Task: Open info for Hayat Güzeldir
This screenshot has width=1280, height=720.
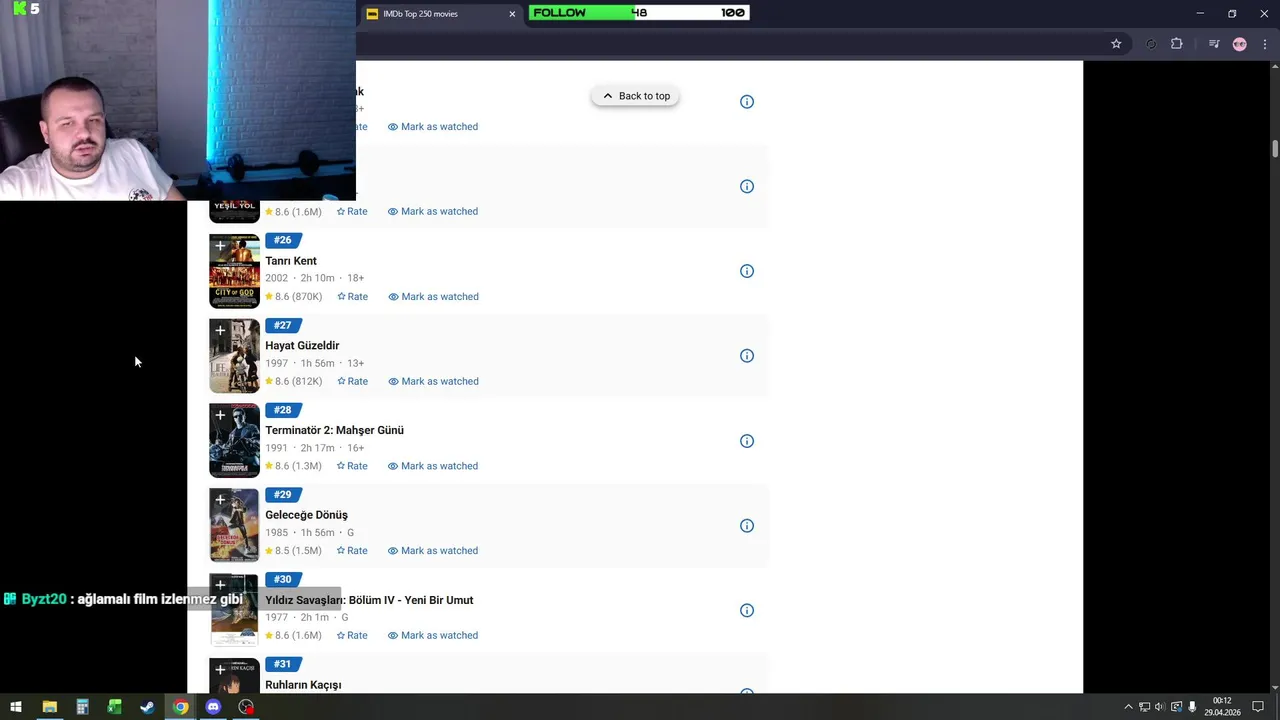Action: (x=747, y=356)
